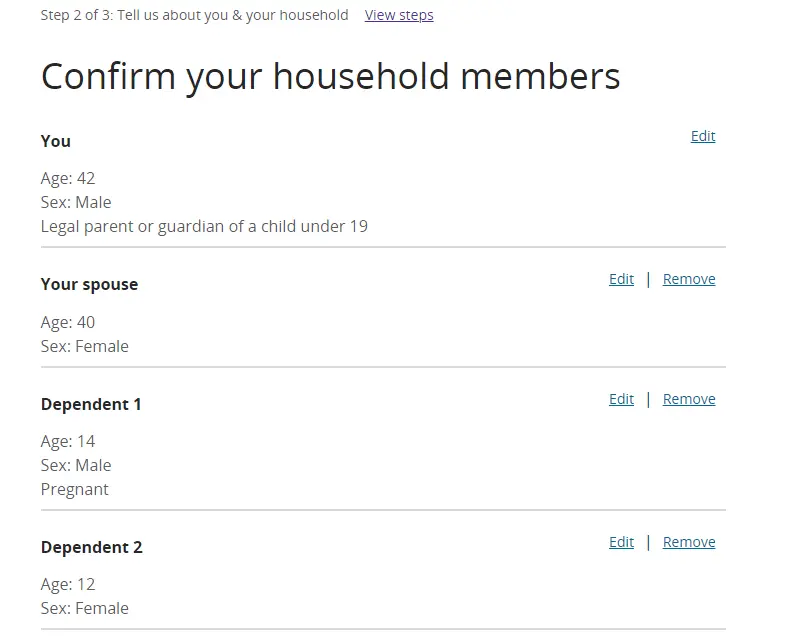This screenshot has height=636, width=792.
Task: Click the Confirm your household members heading
Action: (x=330, y=76)
